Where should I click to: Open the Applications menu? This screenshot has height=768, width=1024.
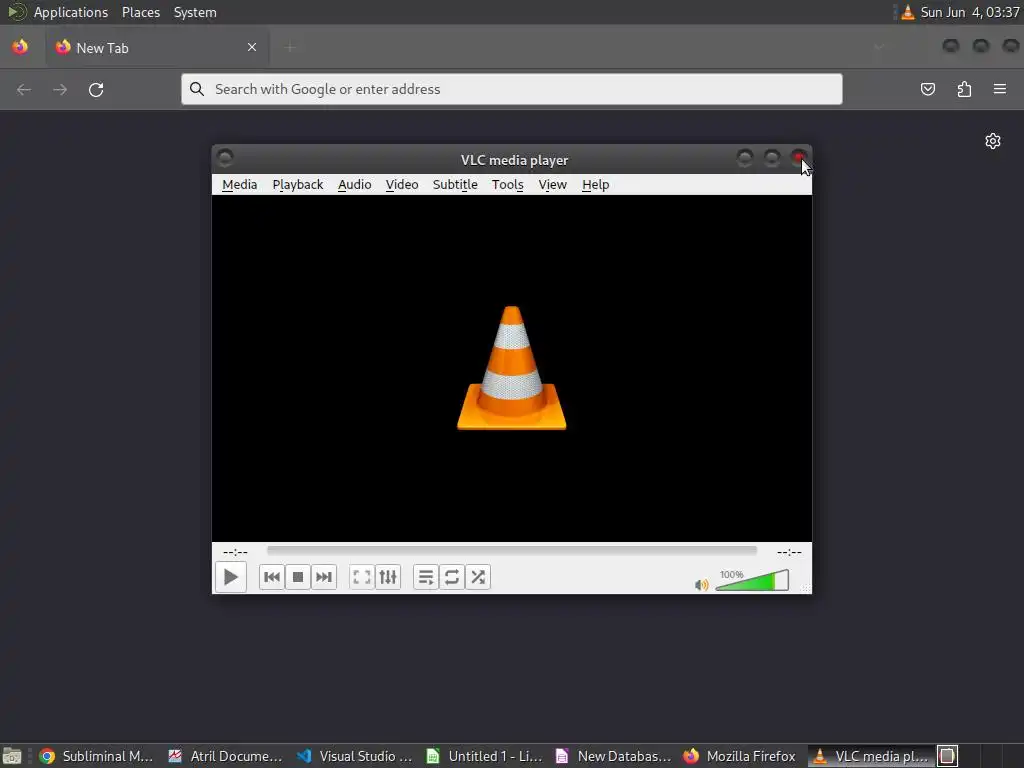(71, 12)
